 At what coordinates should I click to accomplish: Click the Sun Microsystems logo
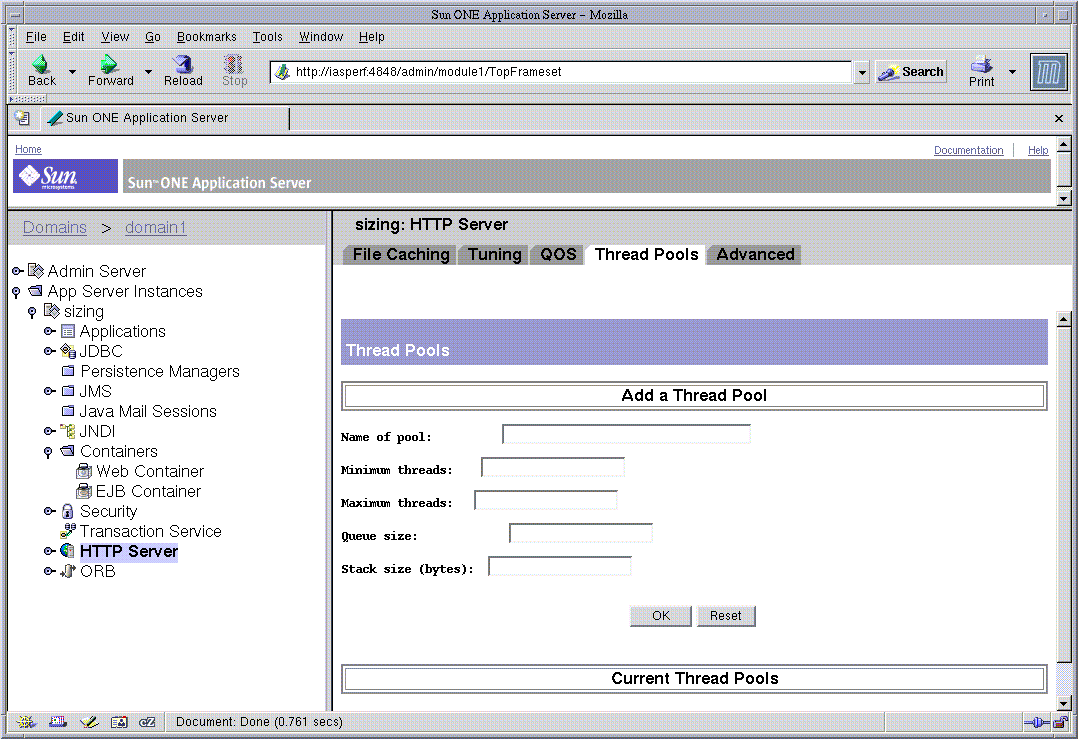(65, 176)
